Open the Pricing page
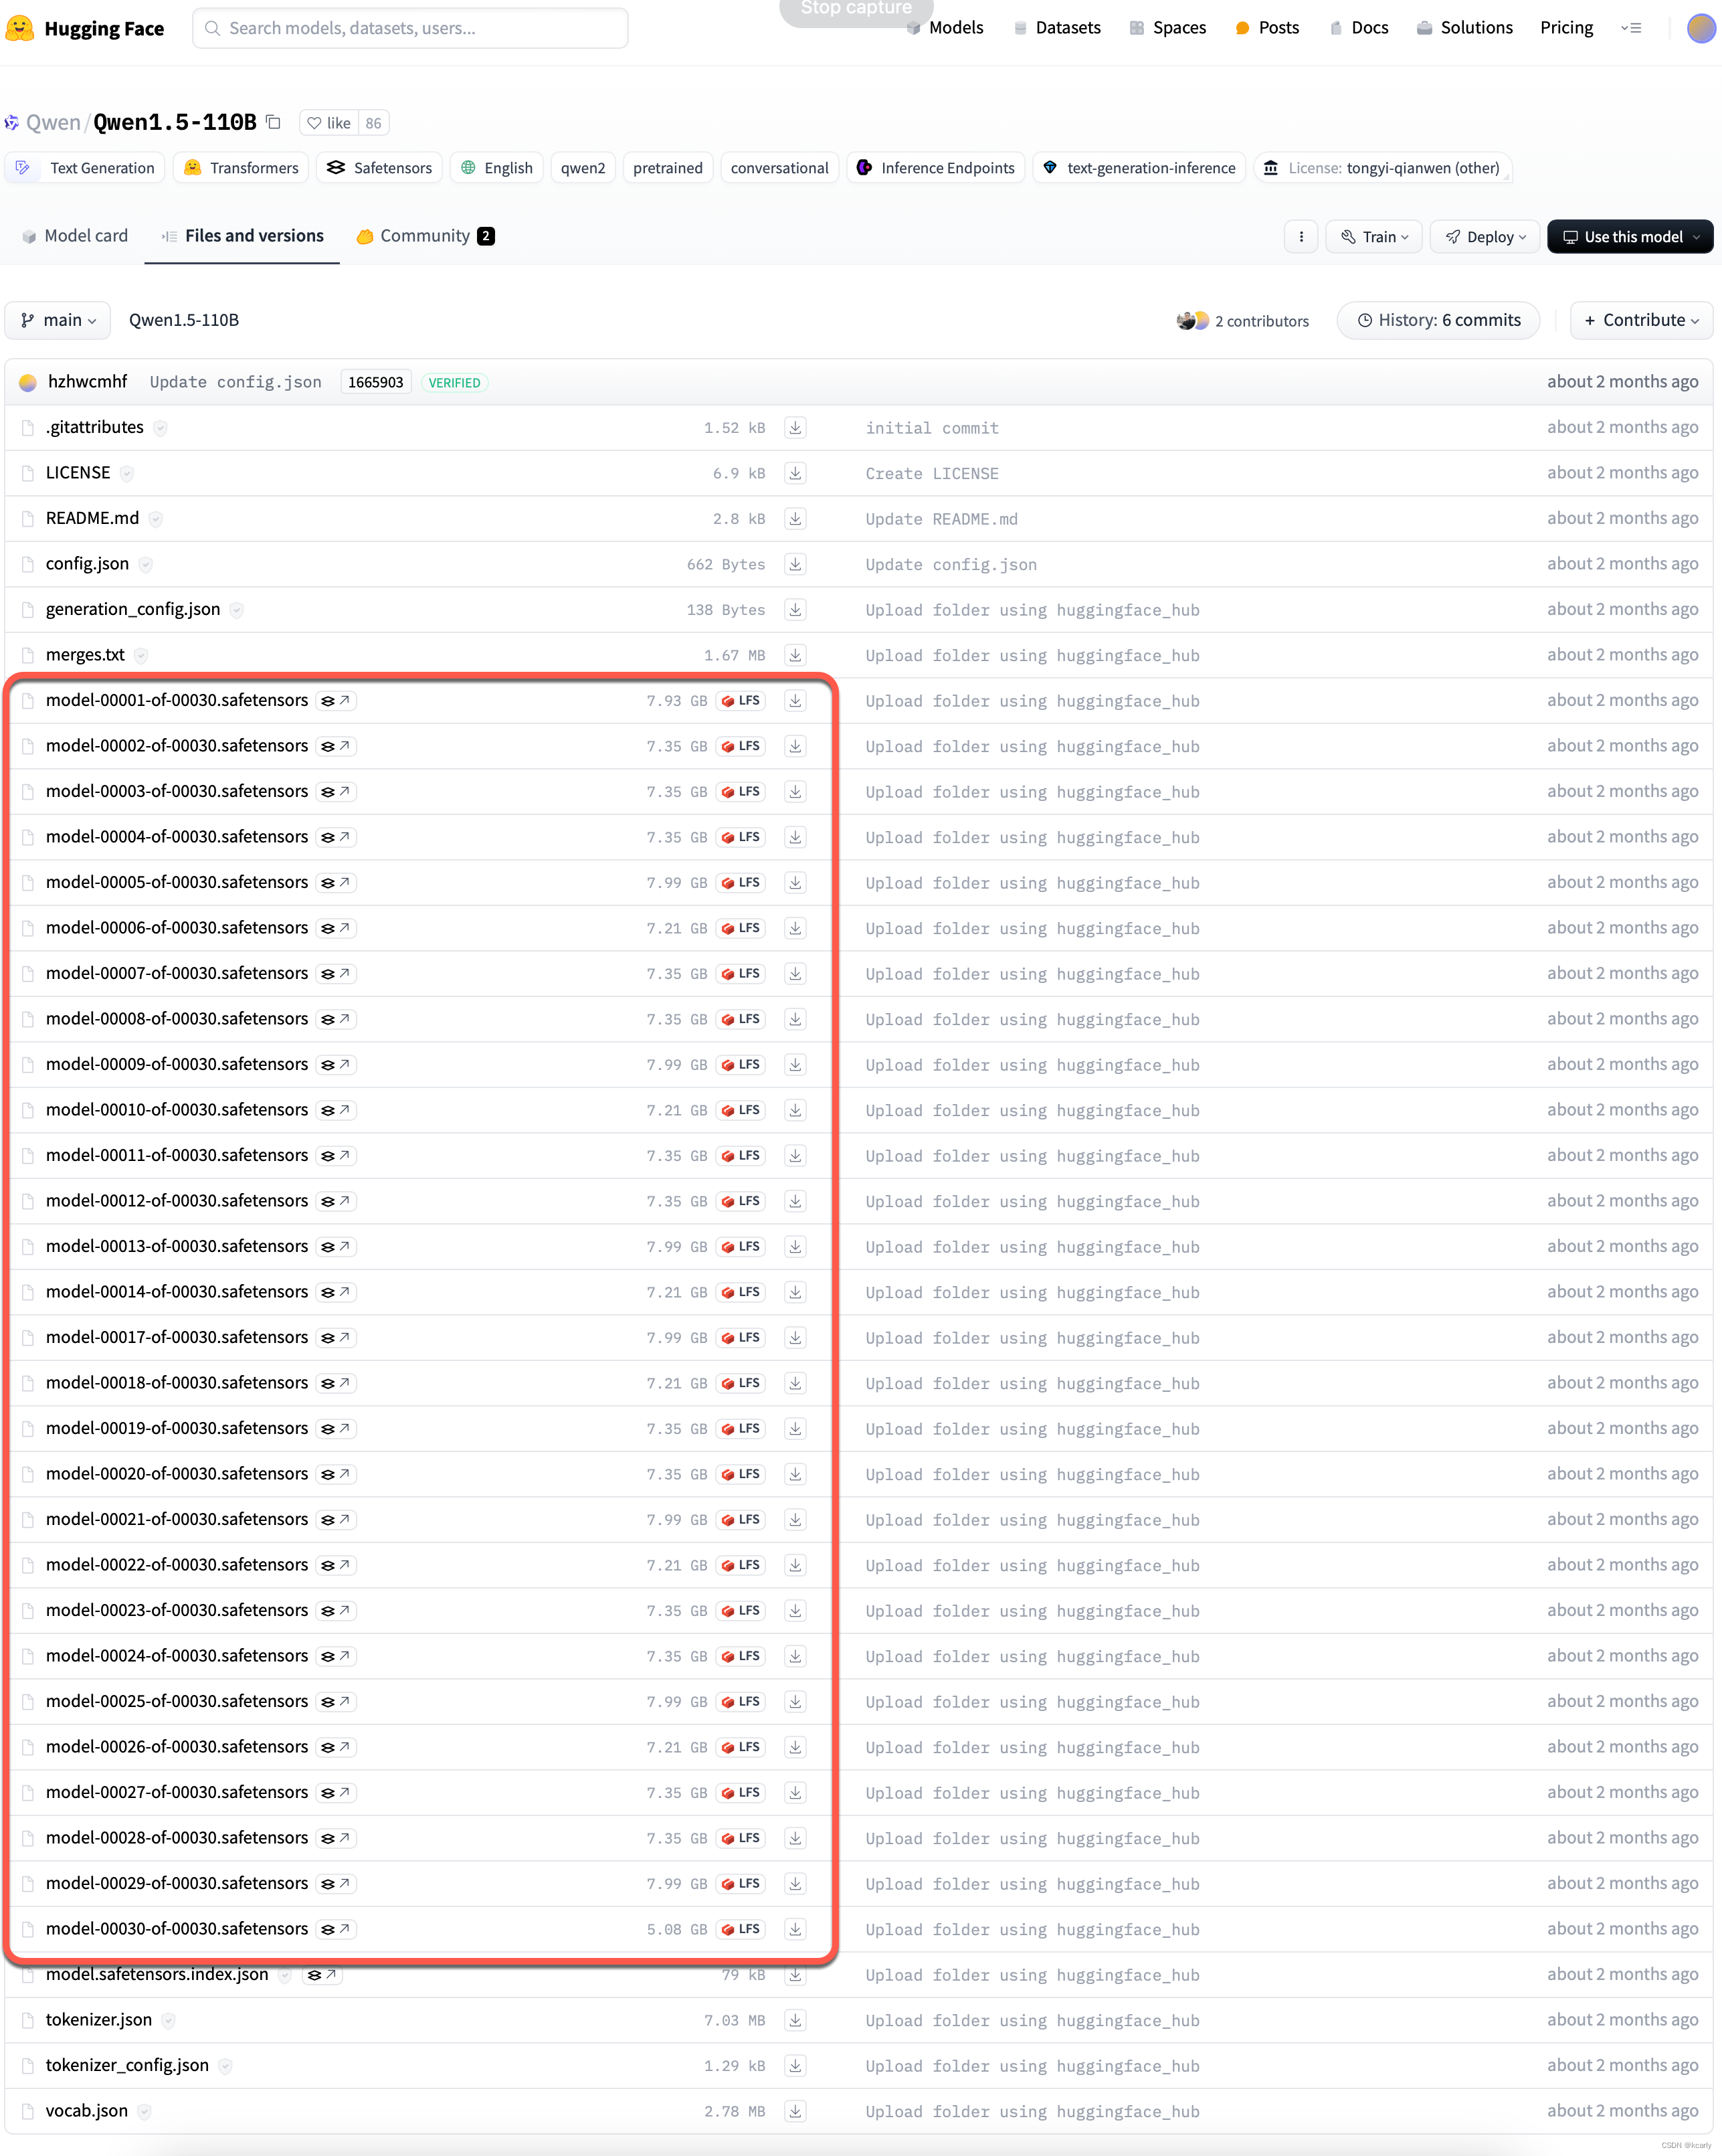This screenshot has width=1722, height=2156. [x=1566, y=28]
